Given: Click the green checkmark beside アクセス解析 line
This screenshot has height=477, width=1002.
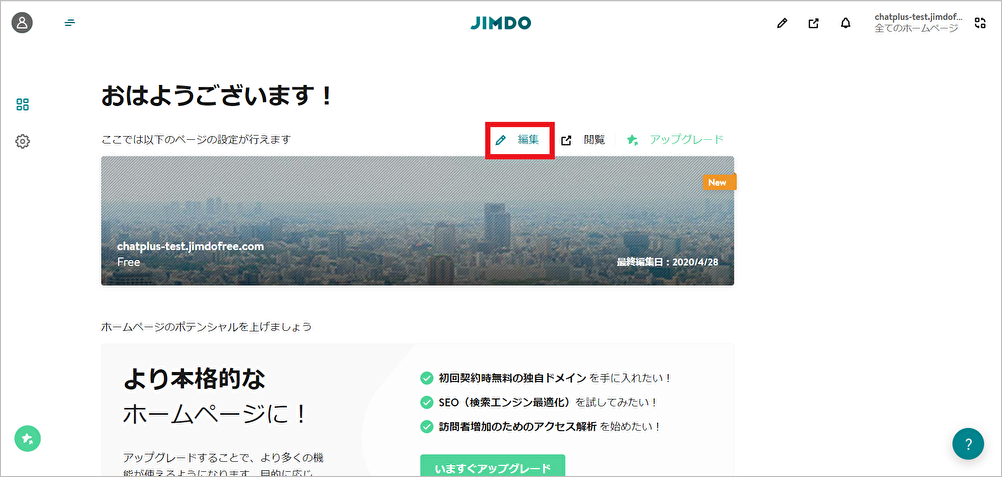Looking at the screenshot, I should (426, 426).
